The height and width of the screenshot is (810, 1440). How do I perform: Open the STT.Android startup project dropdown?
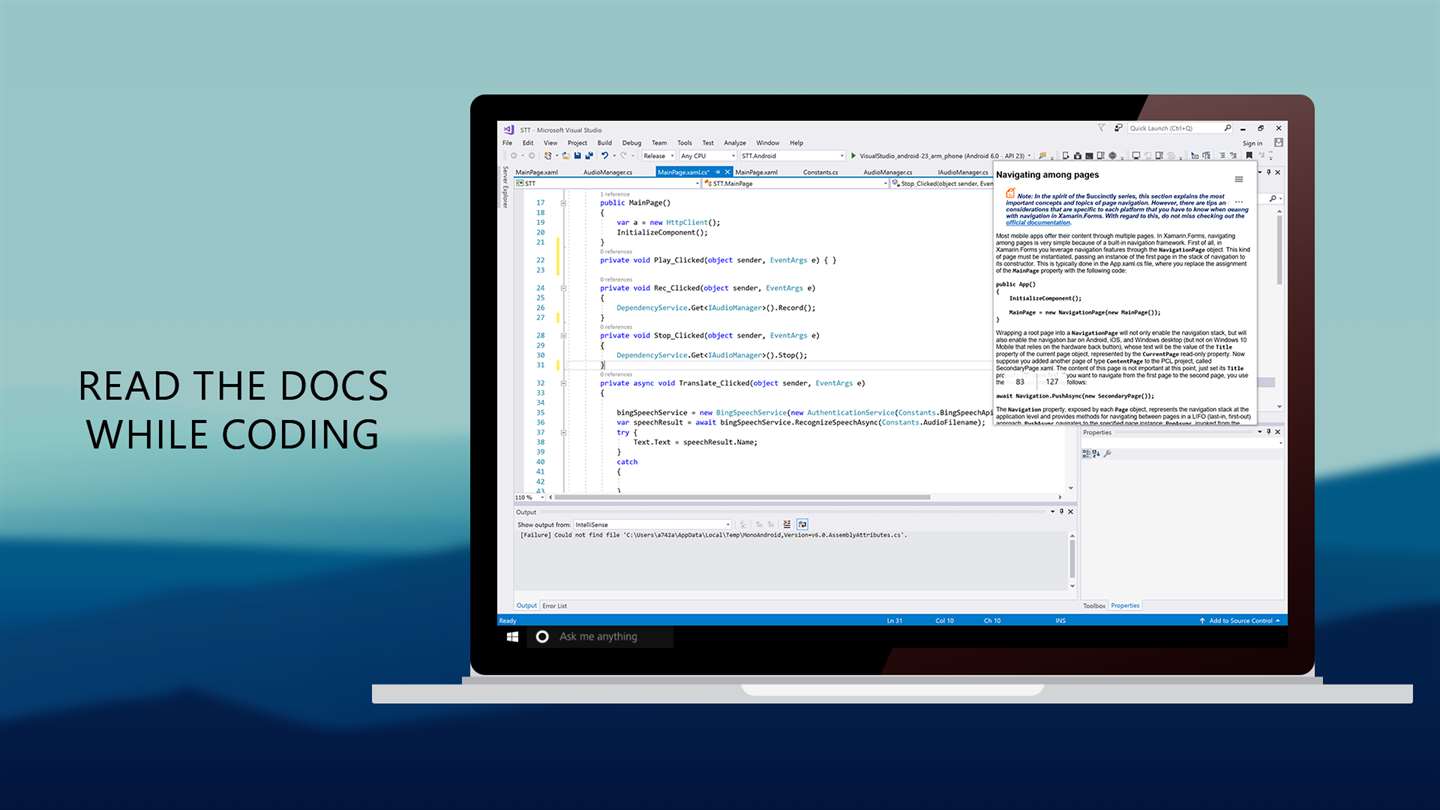click(793, 156)
